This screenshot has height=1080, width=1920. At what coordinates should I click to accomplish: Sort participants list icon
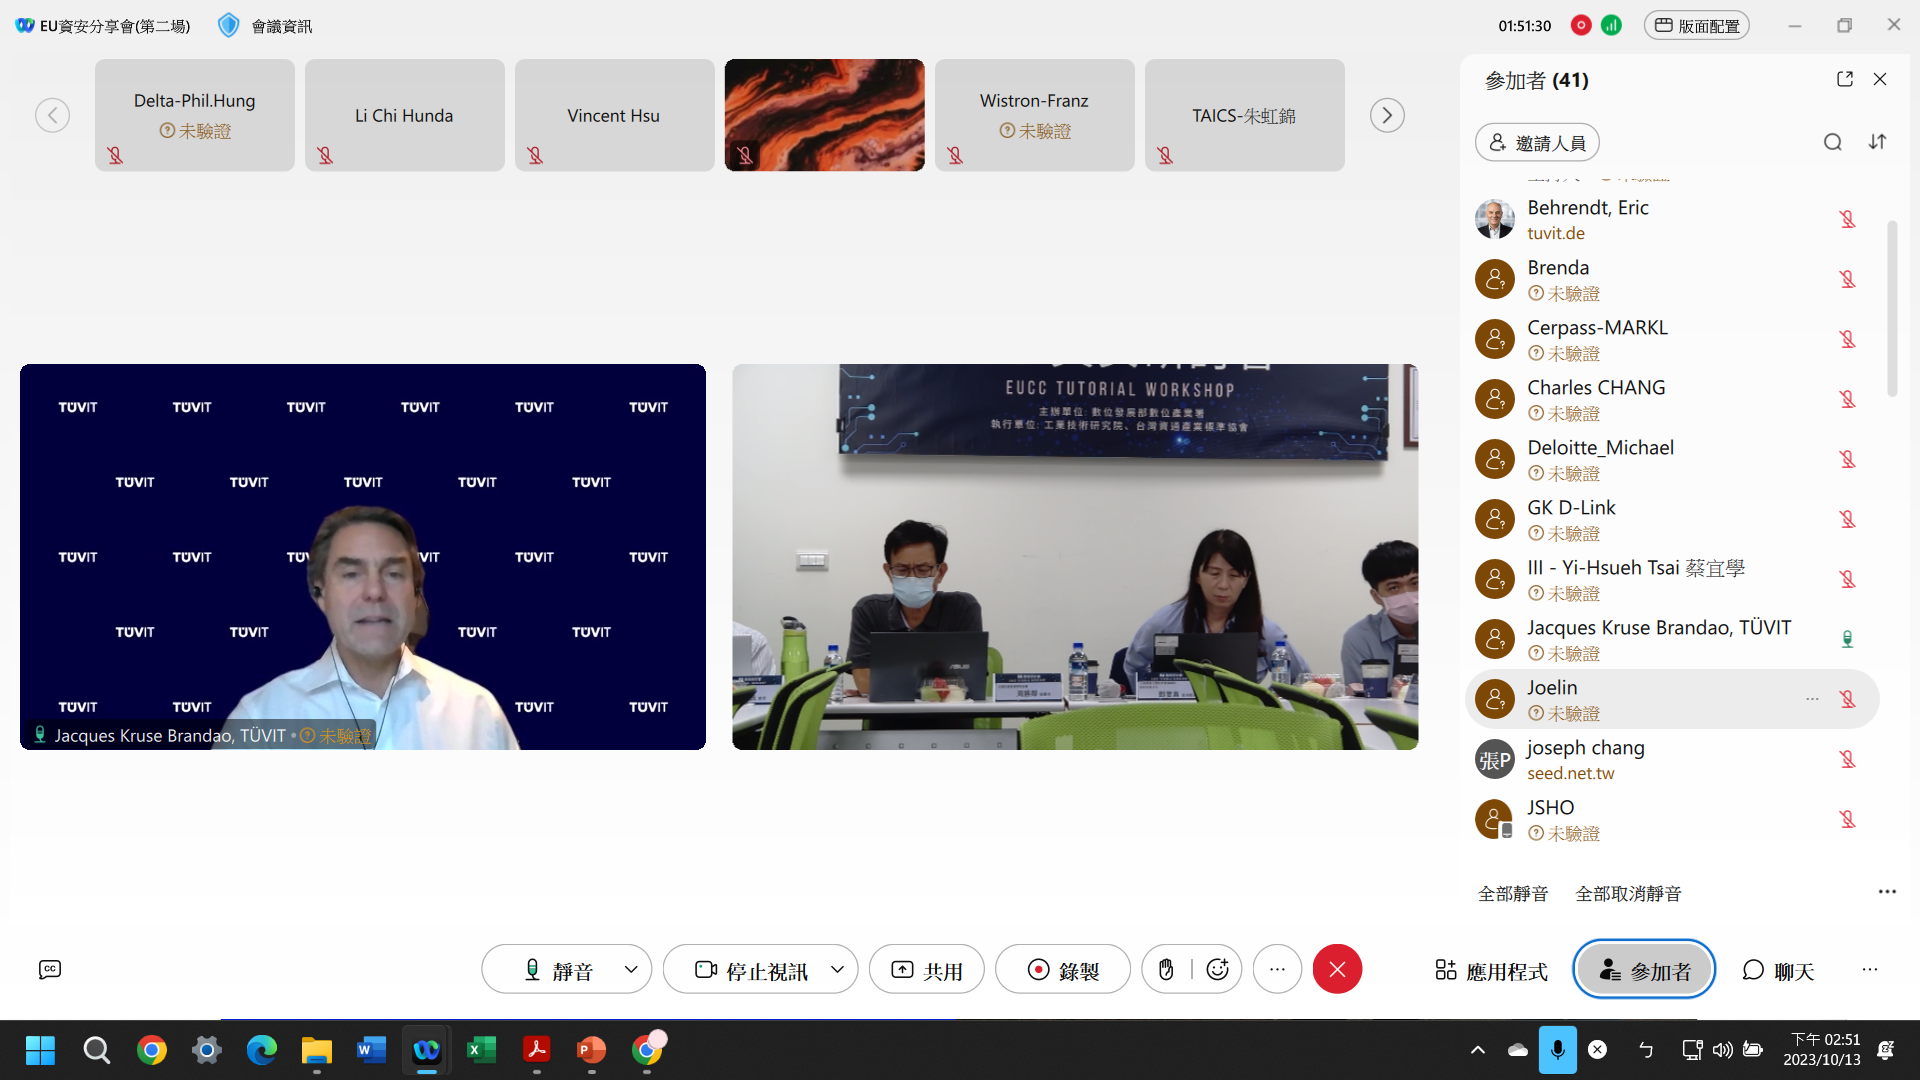click(1878, 142)
